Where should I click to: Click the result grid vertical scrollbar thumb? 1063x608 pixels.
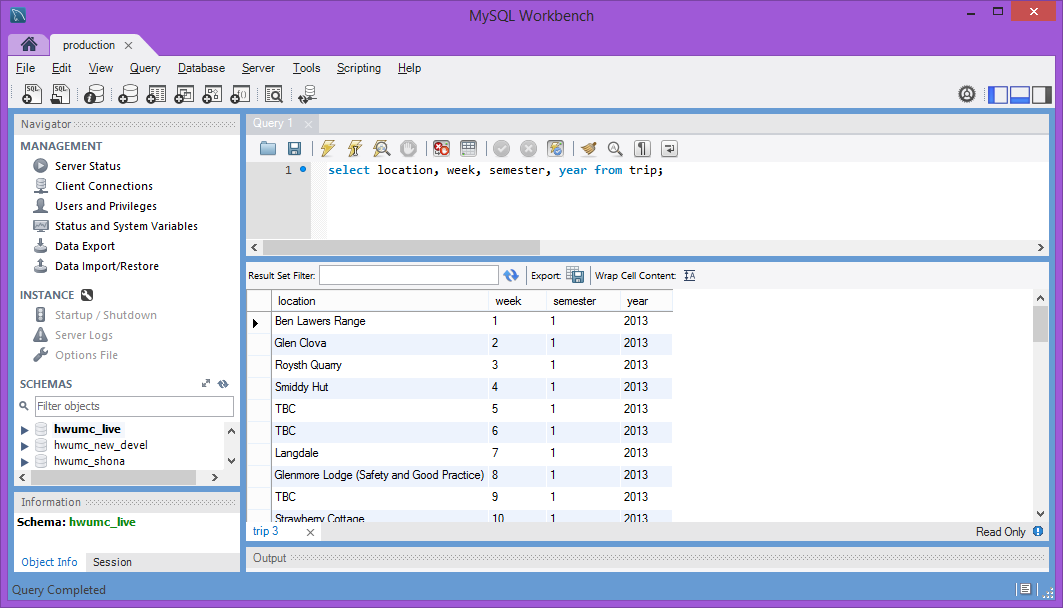click(x=1041, y=324)
